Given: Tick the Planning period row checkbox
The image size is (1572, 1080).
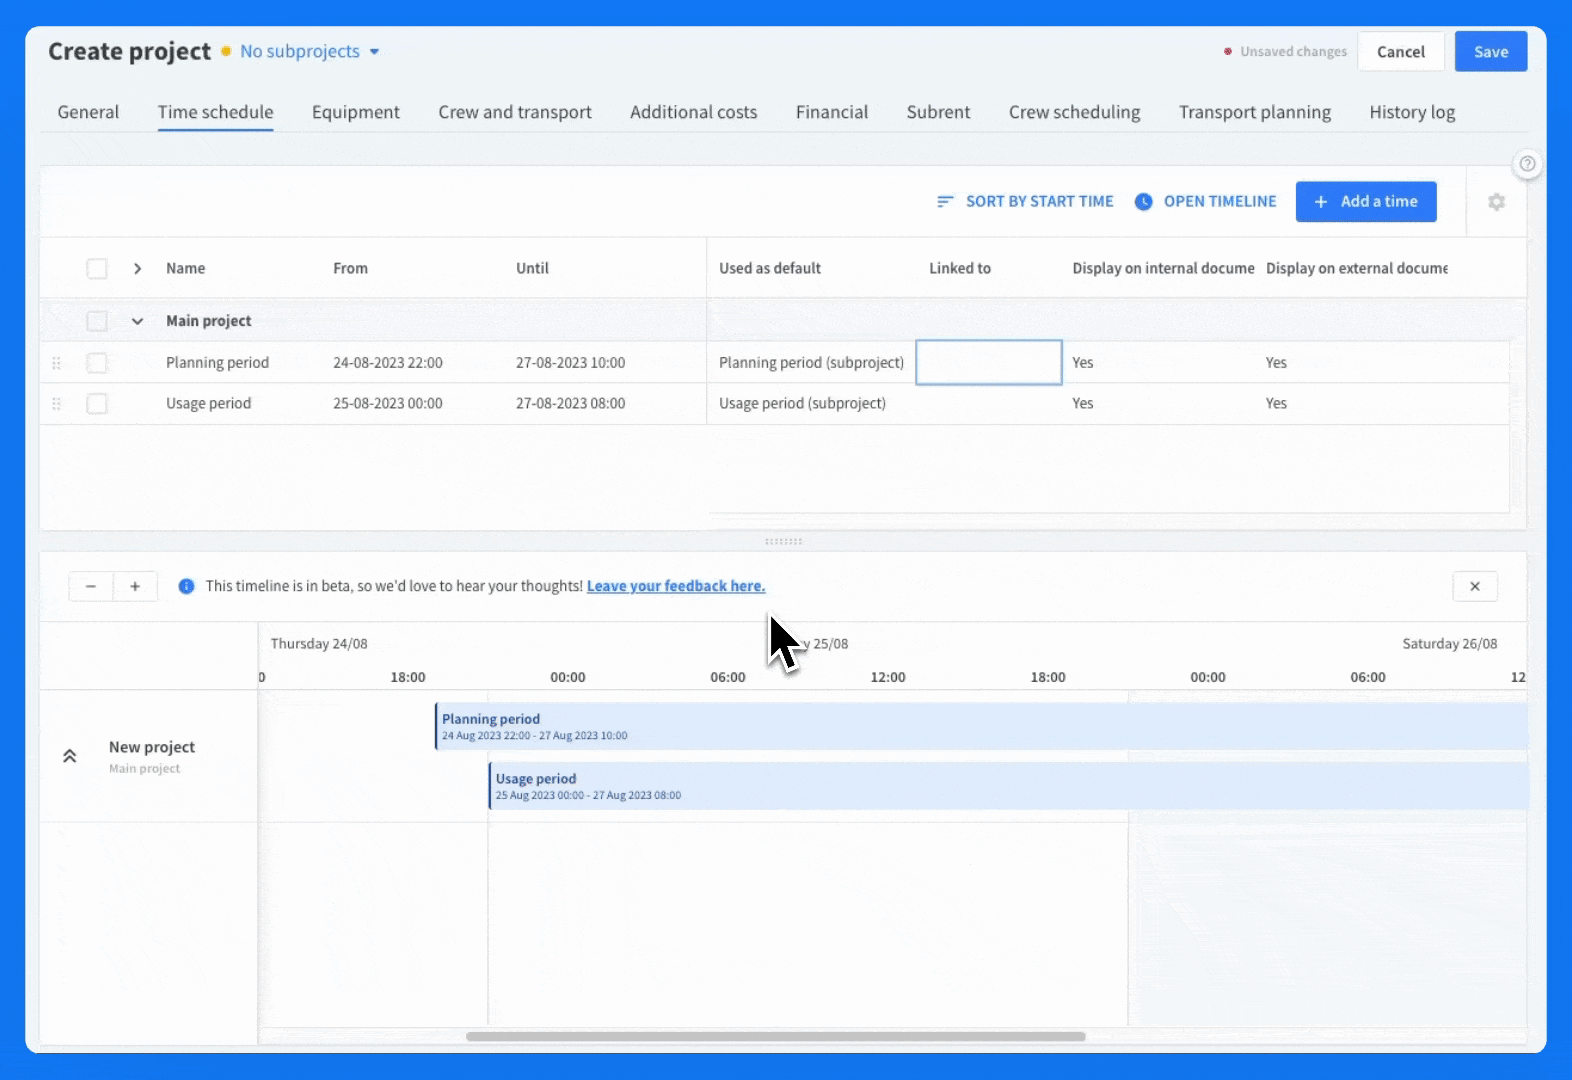Looking at the screenshot, I should (x=97, y=363).
